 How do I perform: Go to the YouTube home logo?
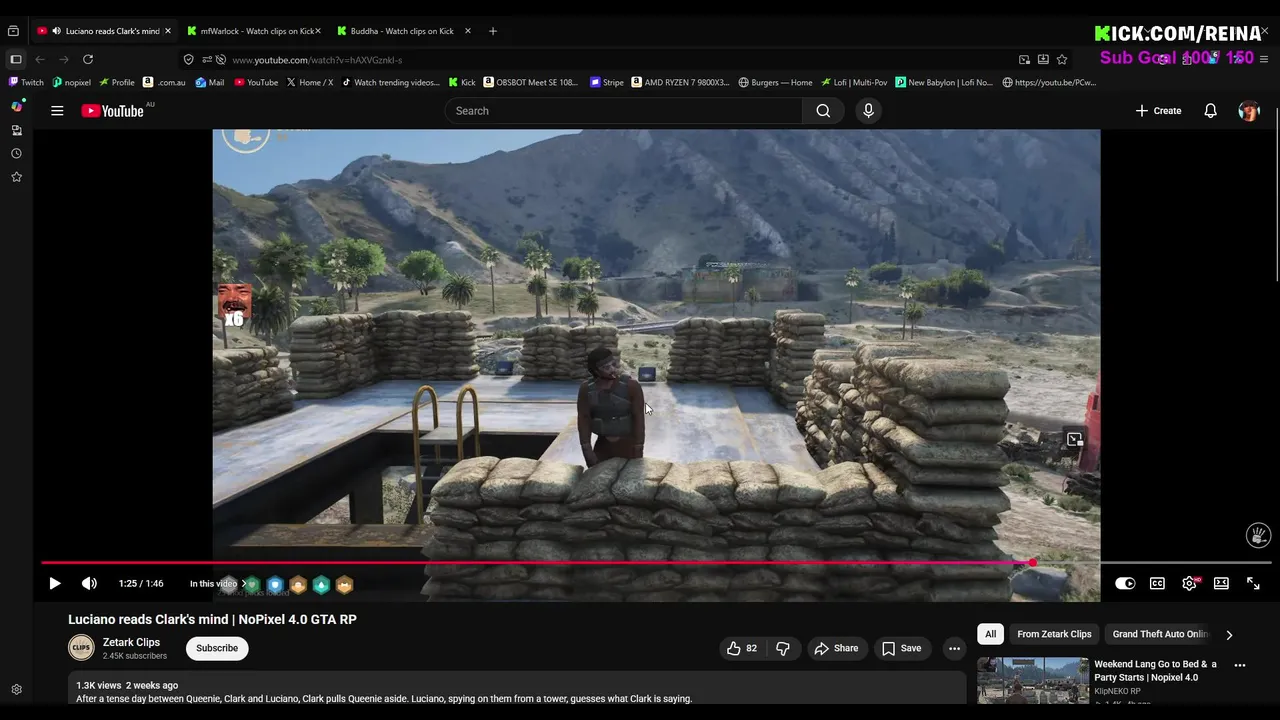pyautogui.click(x=113, y=111)
